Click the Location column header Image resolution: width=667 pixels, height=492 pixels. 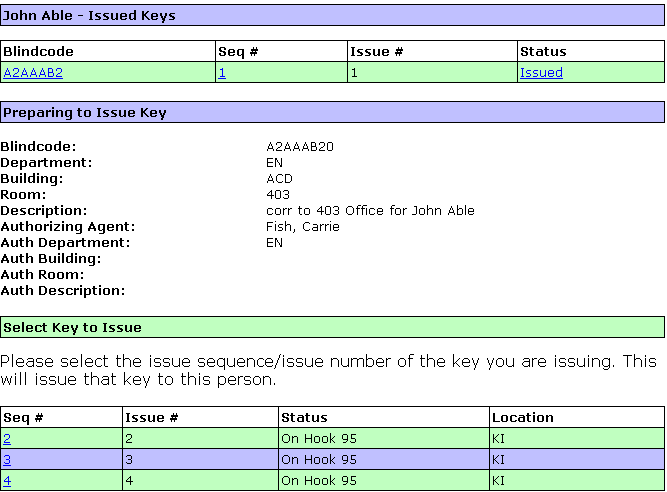coord(523,418)
